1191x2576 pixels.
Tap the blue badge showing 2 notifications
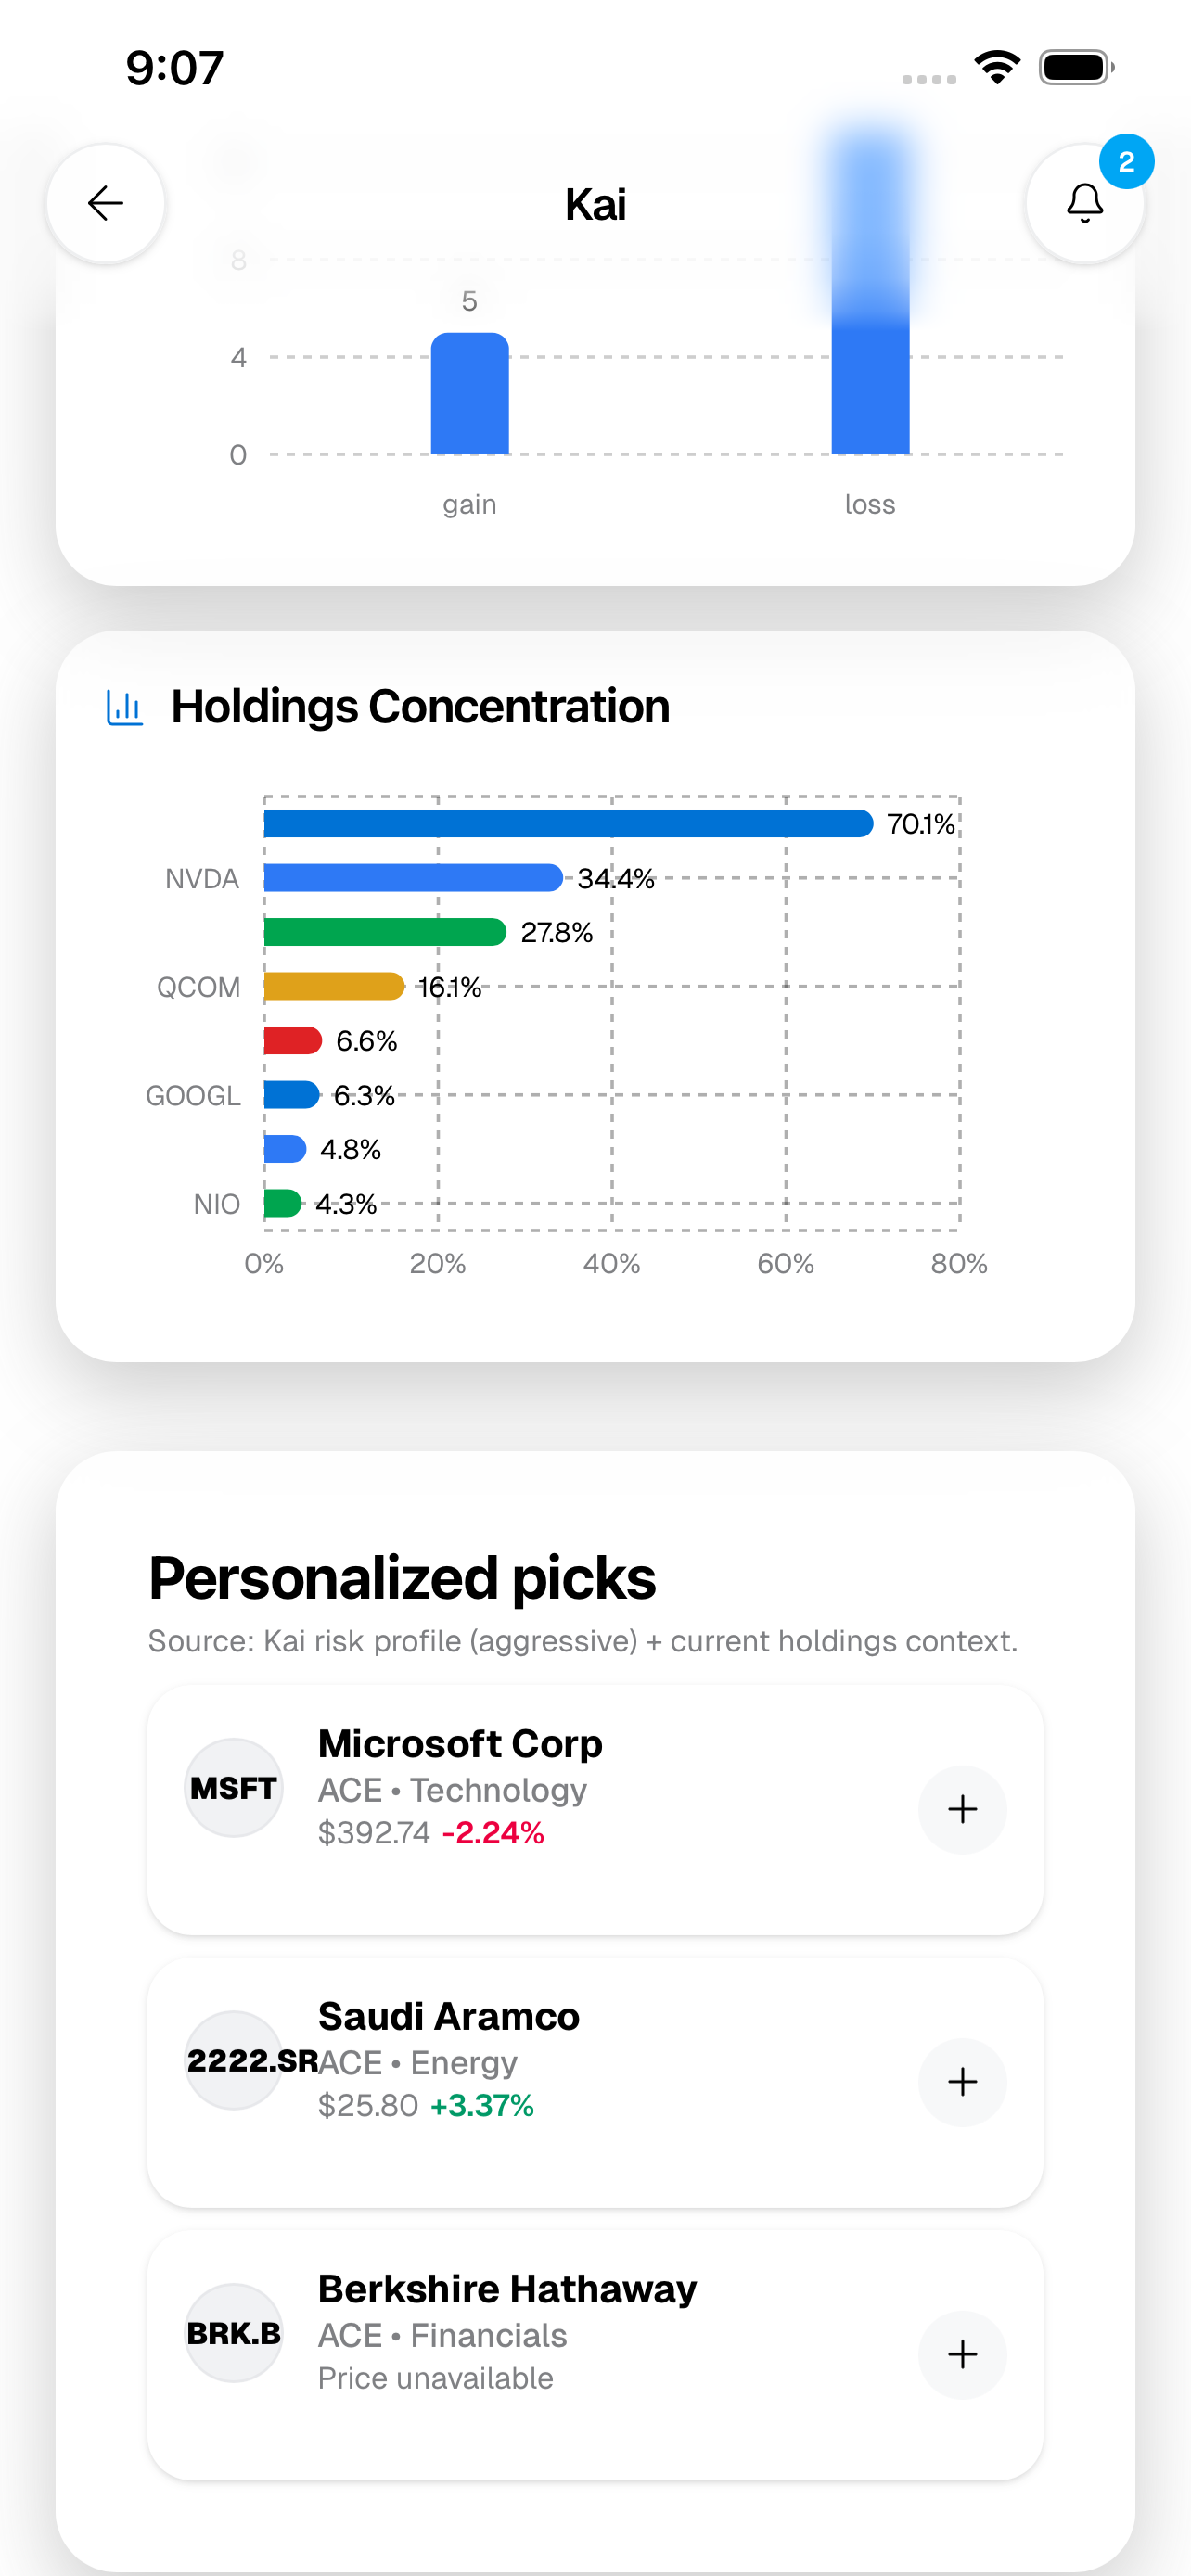point(1128,161)
